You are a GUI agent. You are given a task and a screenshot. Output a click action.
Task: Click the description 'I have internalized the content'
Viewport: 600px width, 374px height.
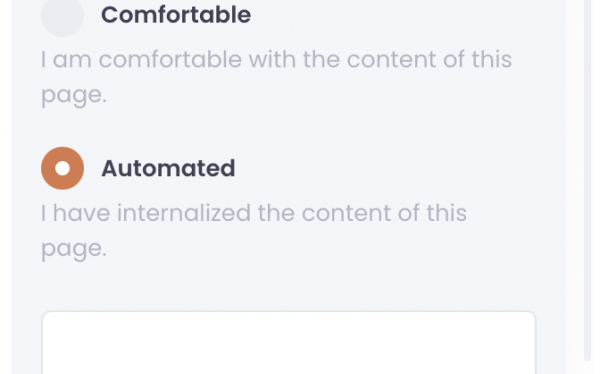pyautogui.click(x=254, y=230)
